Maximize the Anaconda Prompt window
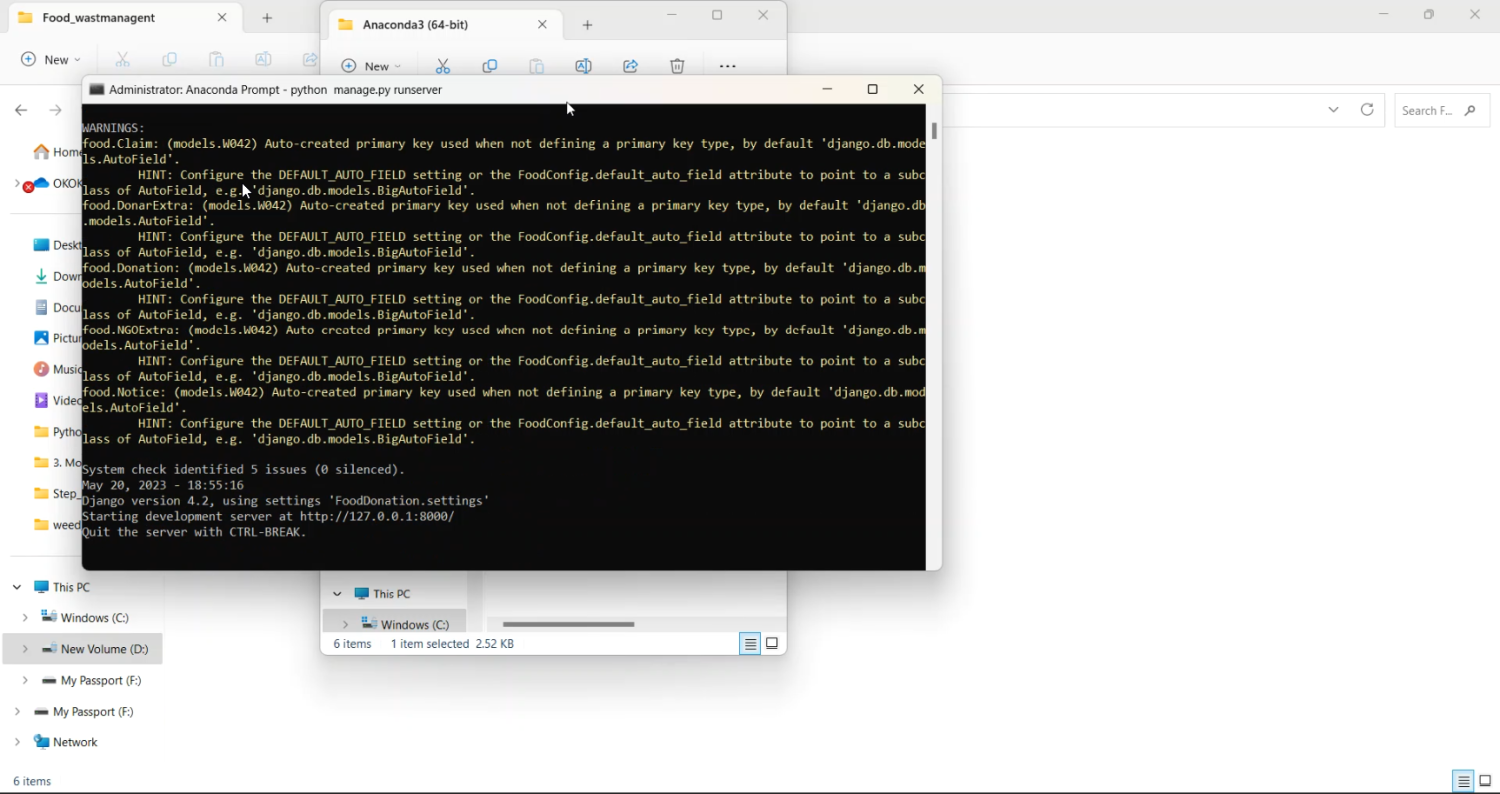This screenshot has width=1500, height=794. (x=872, y=89)
